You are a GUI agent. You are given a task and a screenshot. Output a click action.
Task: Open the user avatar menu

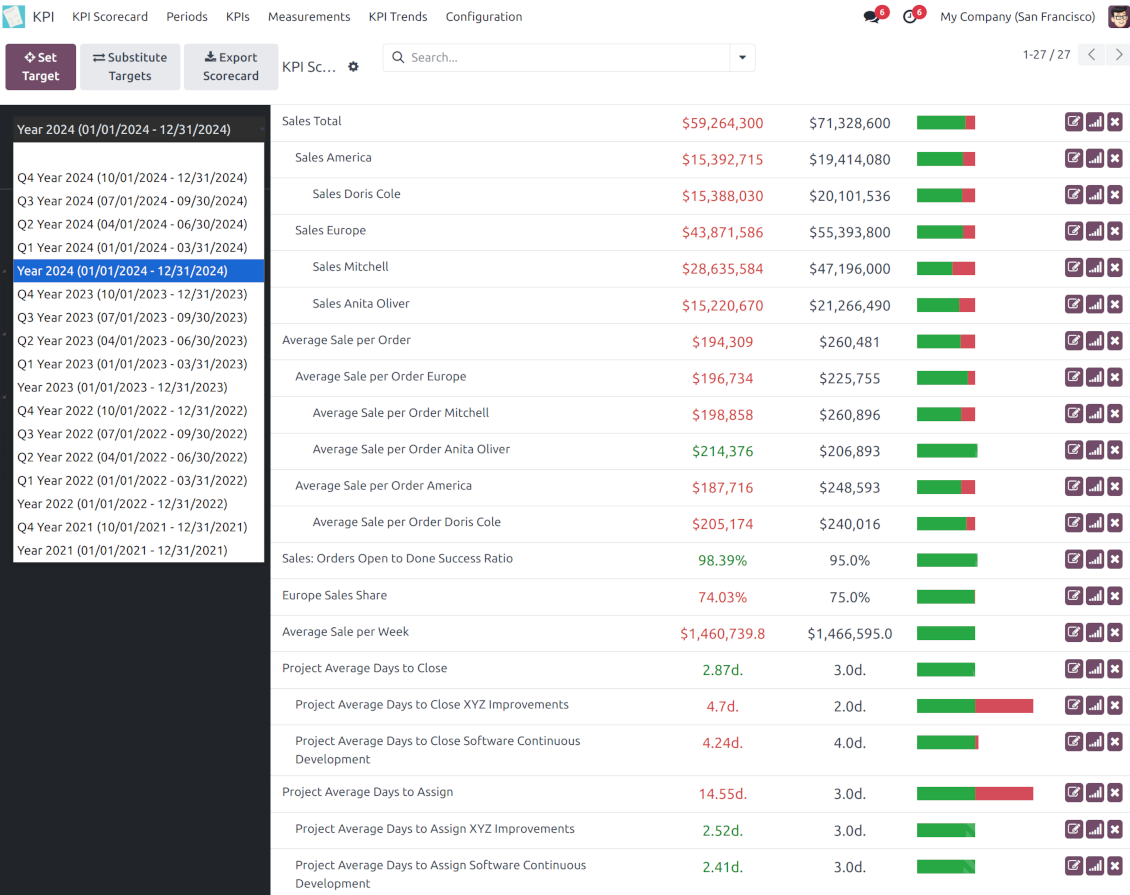point(1118,17)
